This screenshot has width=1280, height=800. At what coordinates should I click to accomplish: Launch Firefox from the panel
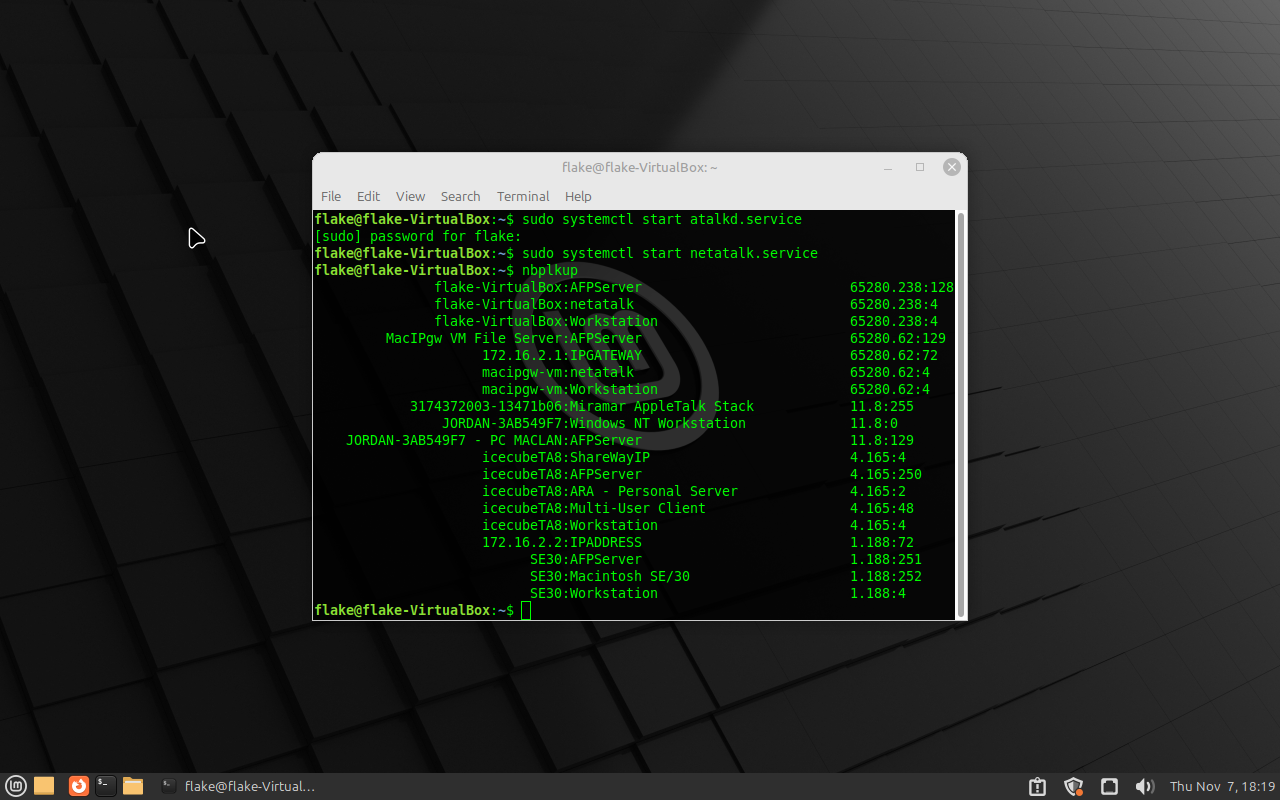point(79,786)
